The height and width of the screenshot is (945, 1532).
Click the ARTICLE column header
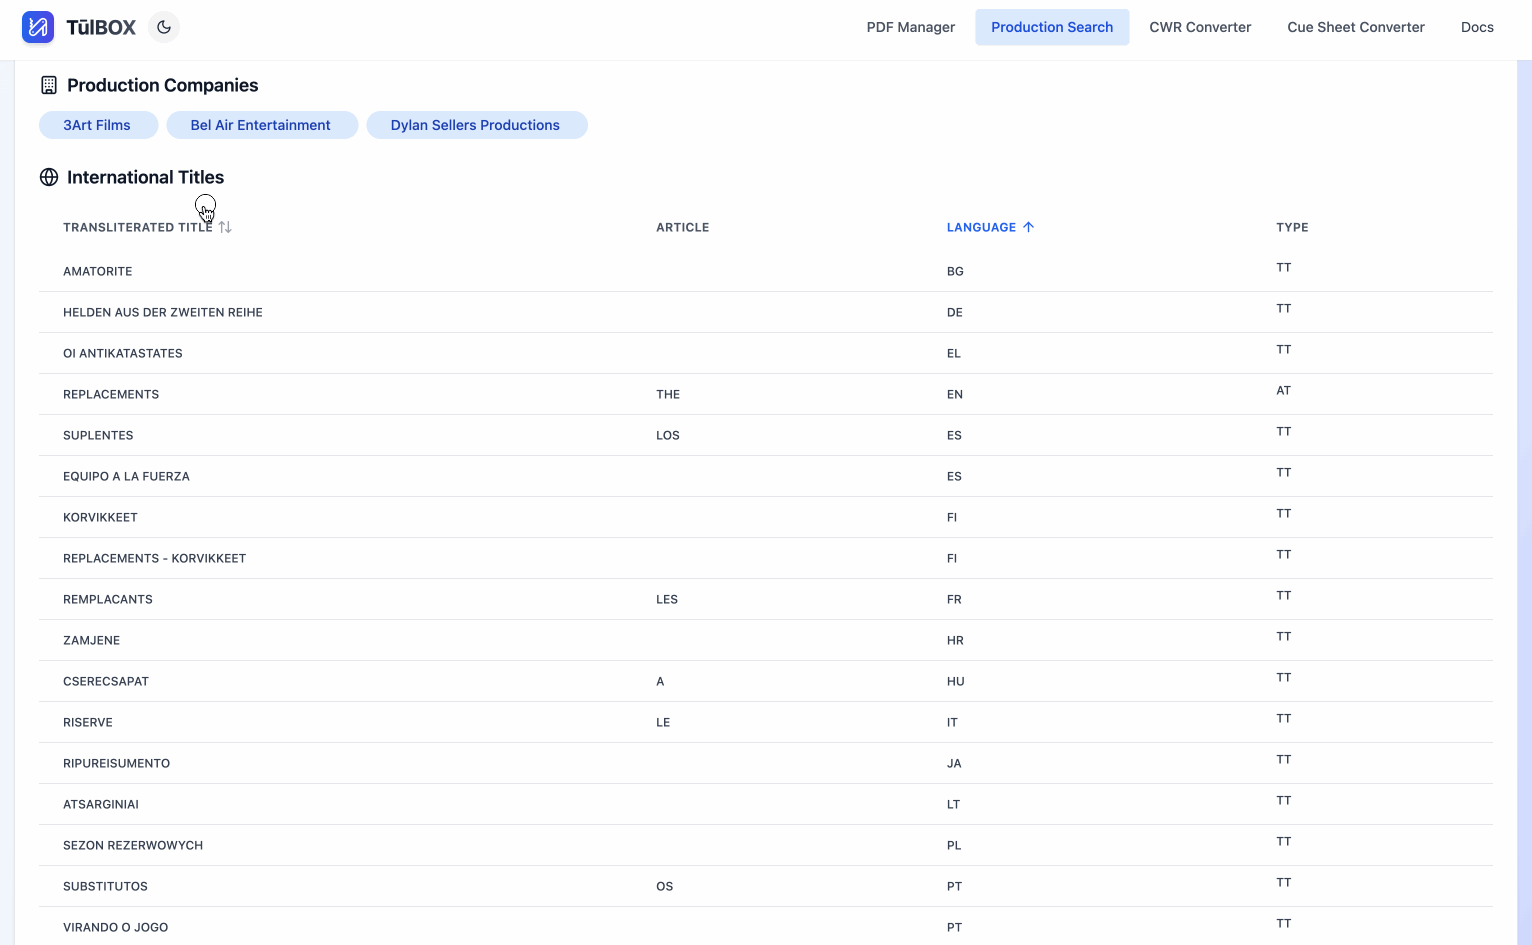coord(683,227)
